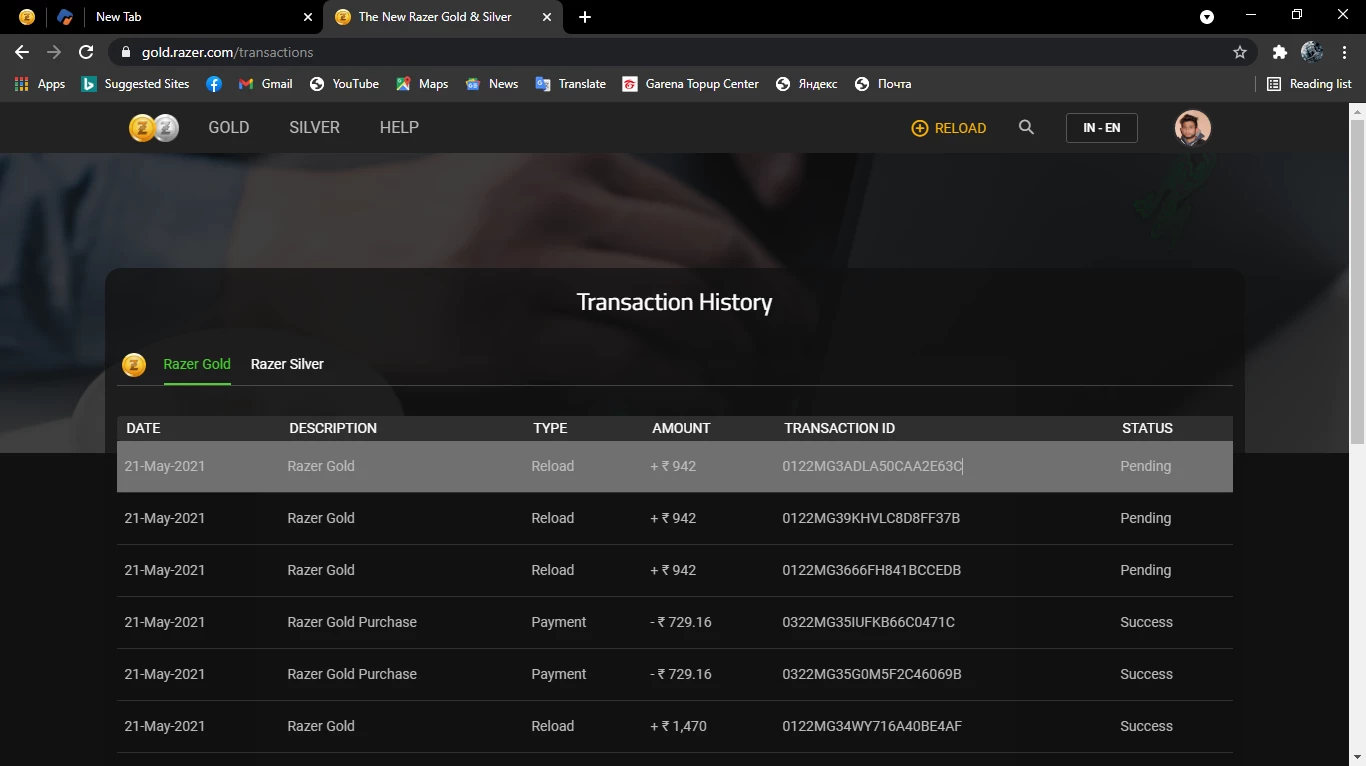Open the Apps bookmark shortcut
This screenshot has height=766, width=1366.
(40, 84)
